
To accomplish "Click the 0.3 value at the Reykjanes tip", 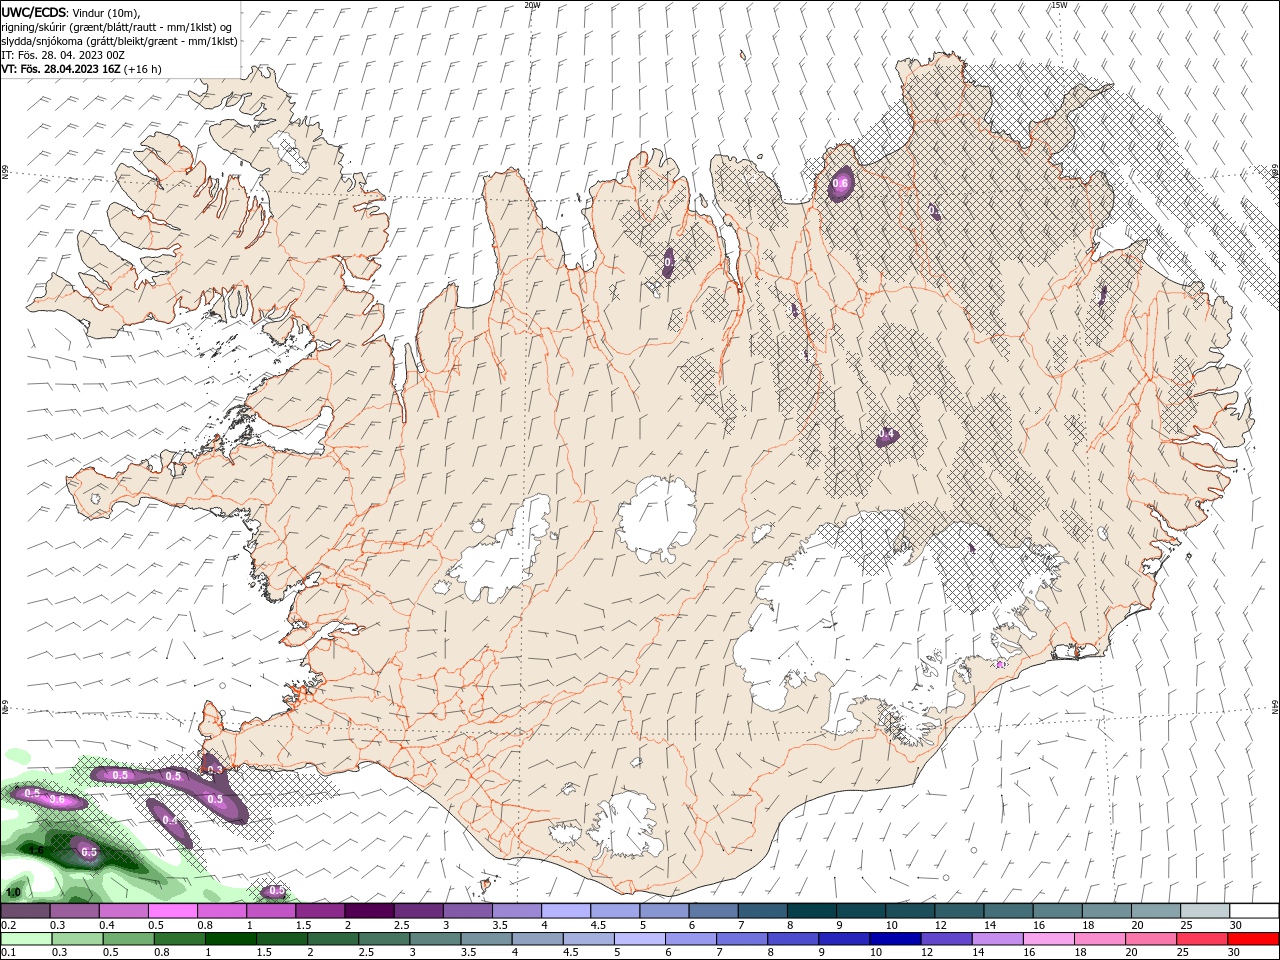I will tap(214, 769).
